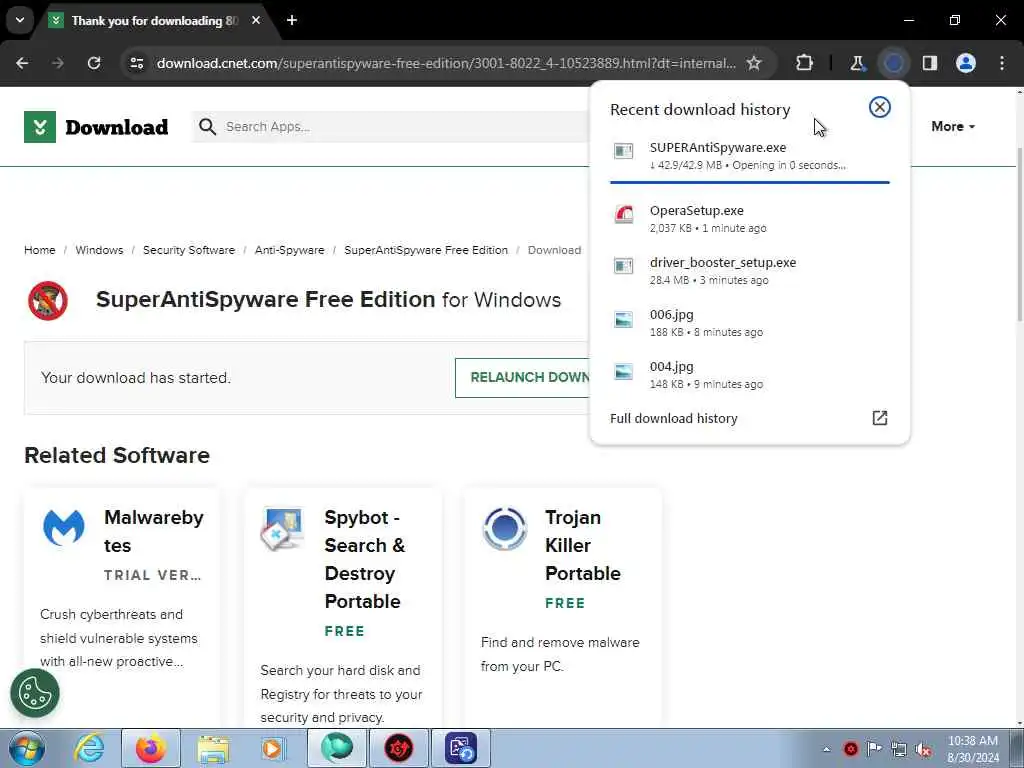Click the SUPERAntiSpyware download progress bar
Screen dimensions: 1024x768
pos(750,182)
